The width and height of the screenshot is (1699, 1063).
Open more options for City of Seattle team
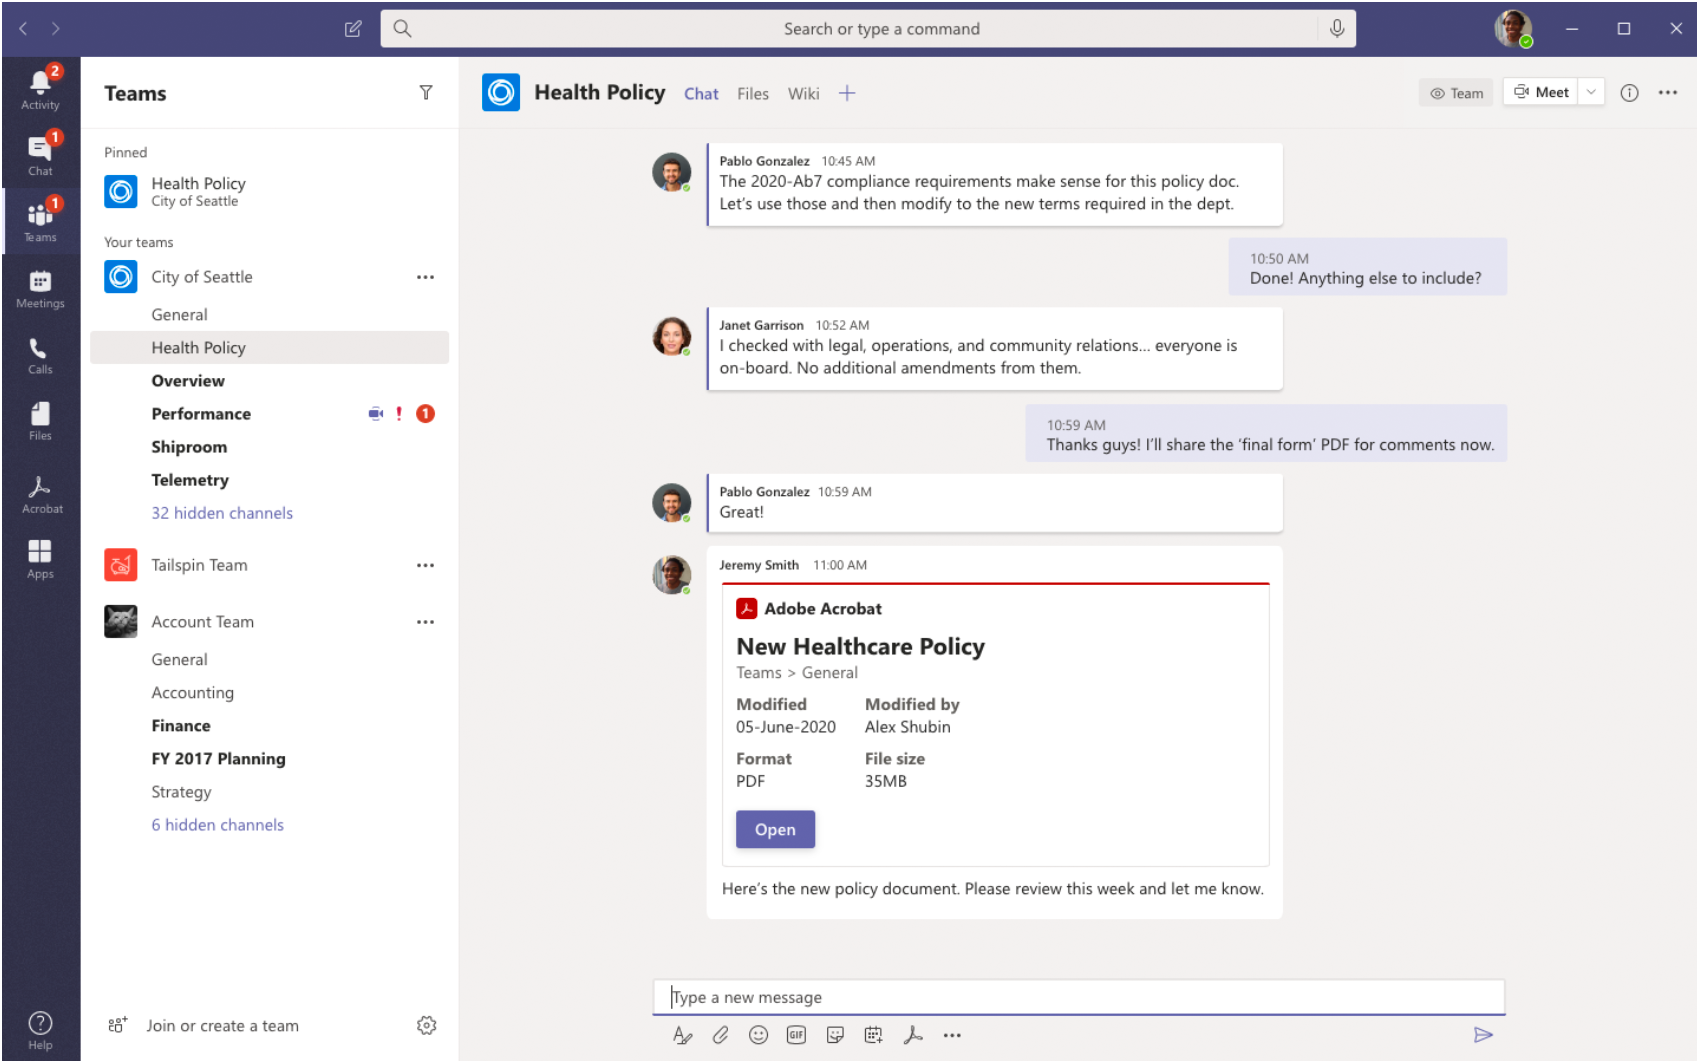tap(426, 277)
